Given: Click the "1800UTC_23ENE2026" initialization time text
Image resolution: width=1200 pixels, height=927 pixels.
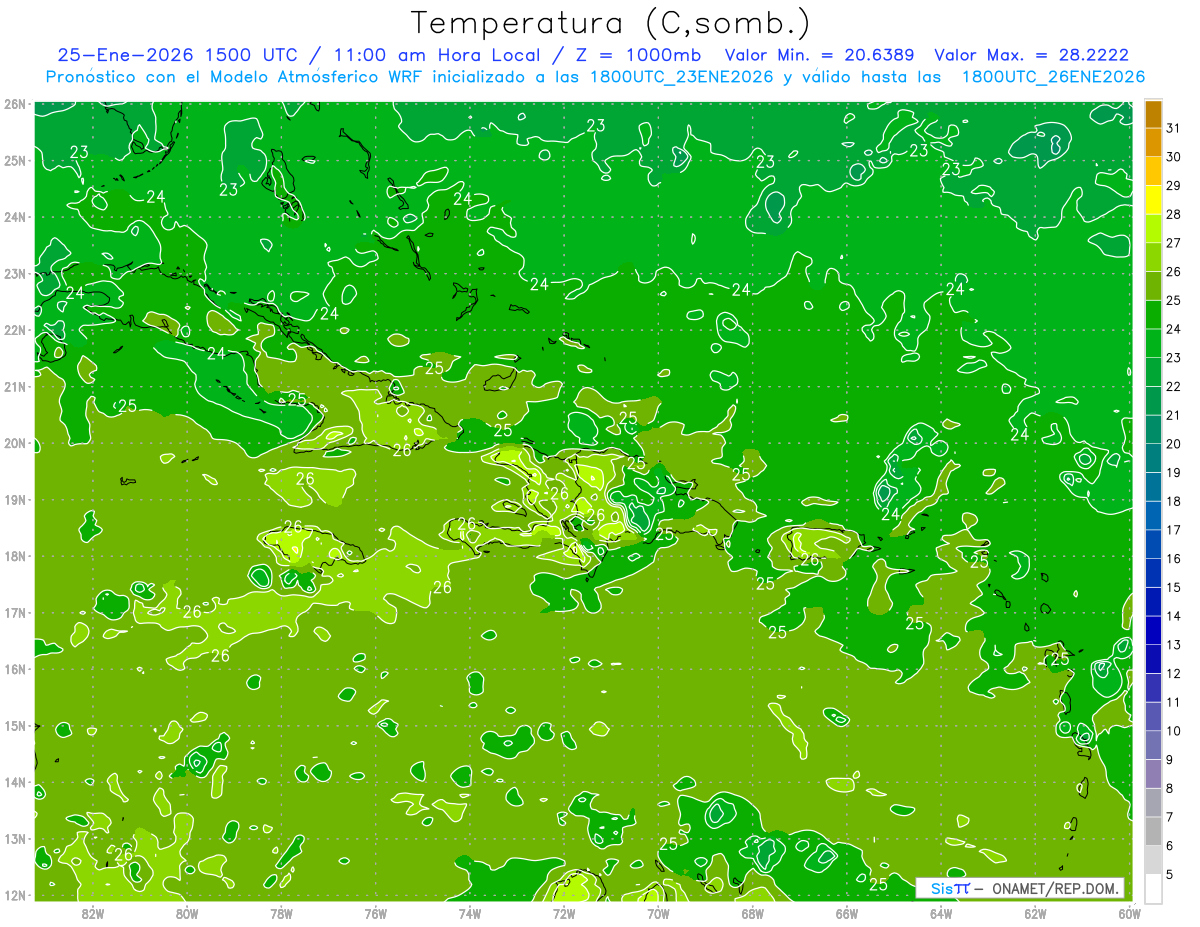Looking at the screenshot, I should (681, 77).
